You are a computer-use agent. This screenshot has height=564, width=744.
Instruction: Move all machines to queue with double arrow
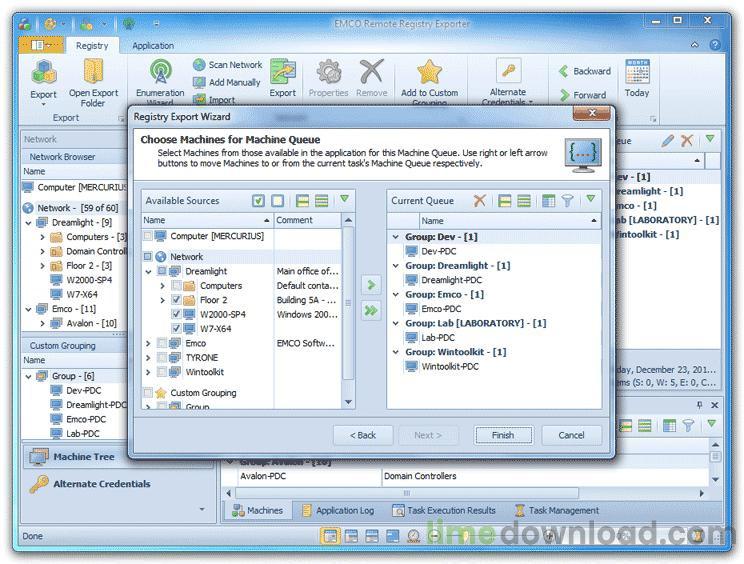point(371,311)
